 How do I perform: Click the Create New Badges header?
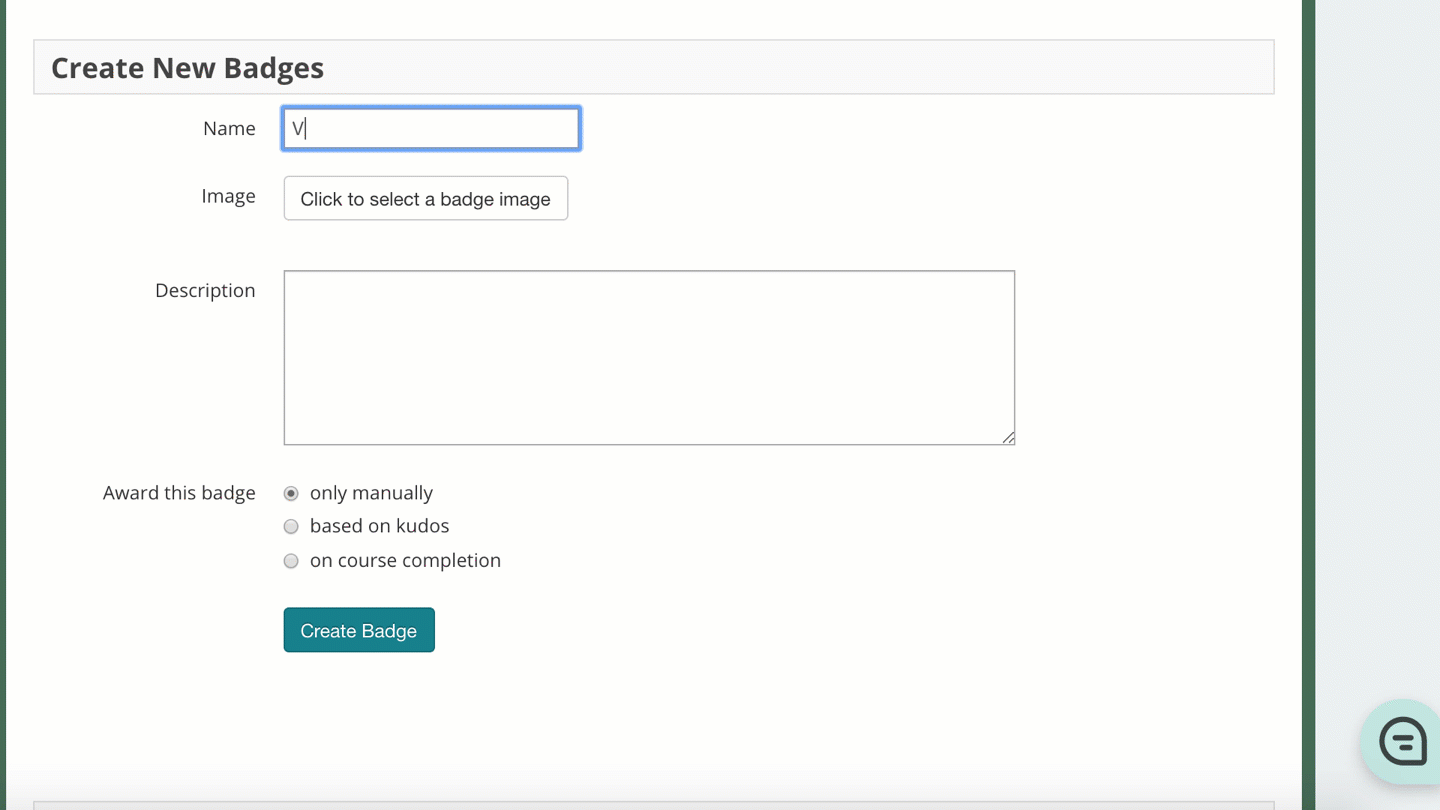(x=187, y=67)
